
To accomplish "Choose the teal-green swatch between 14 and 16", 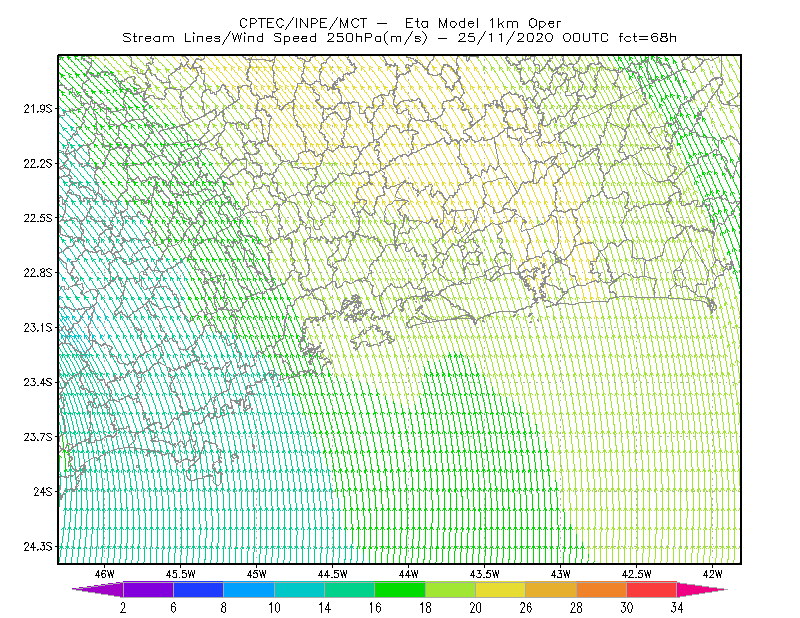I will coord(349,589).
